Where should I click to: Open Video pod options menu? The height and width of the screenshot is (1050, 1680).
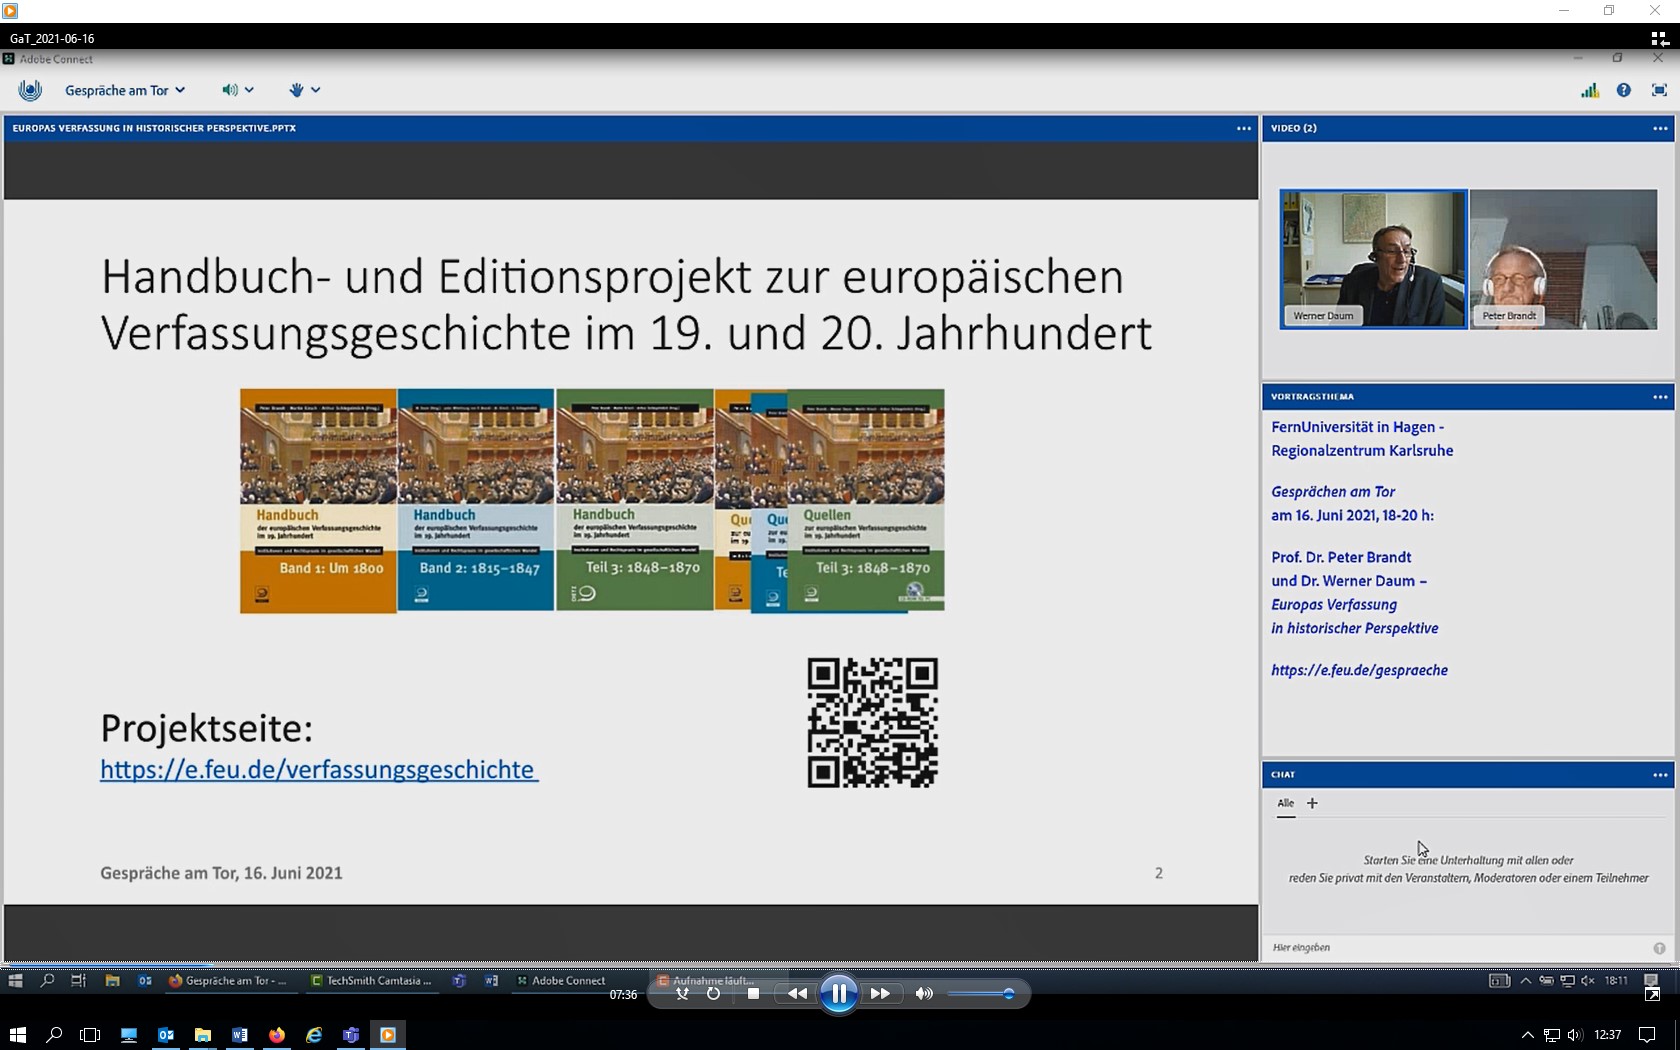coord(1660,128)
